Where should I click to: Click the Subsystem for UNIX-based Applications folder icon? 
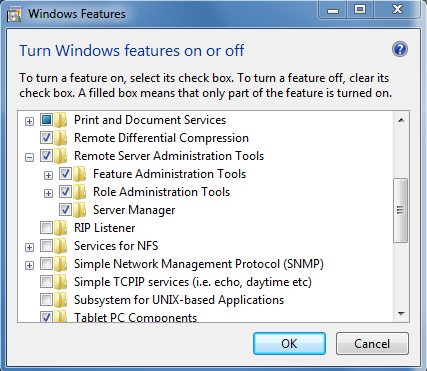click(61, 300)
